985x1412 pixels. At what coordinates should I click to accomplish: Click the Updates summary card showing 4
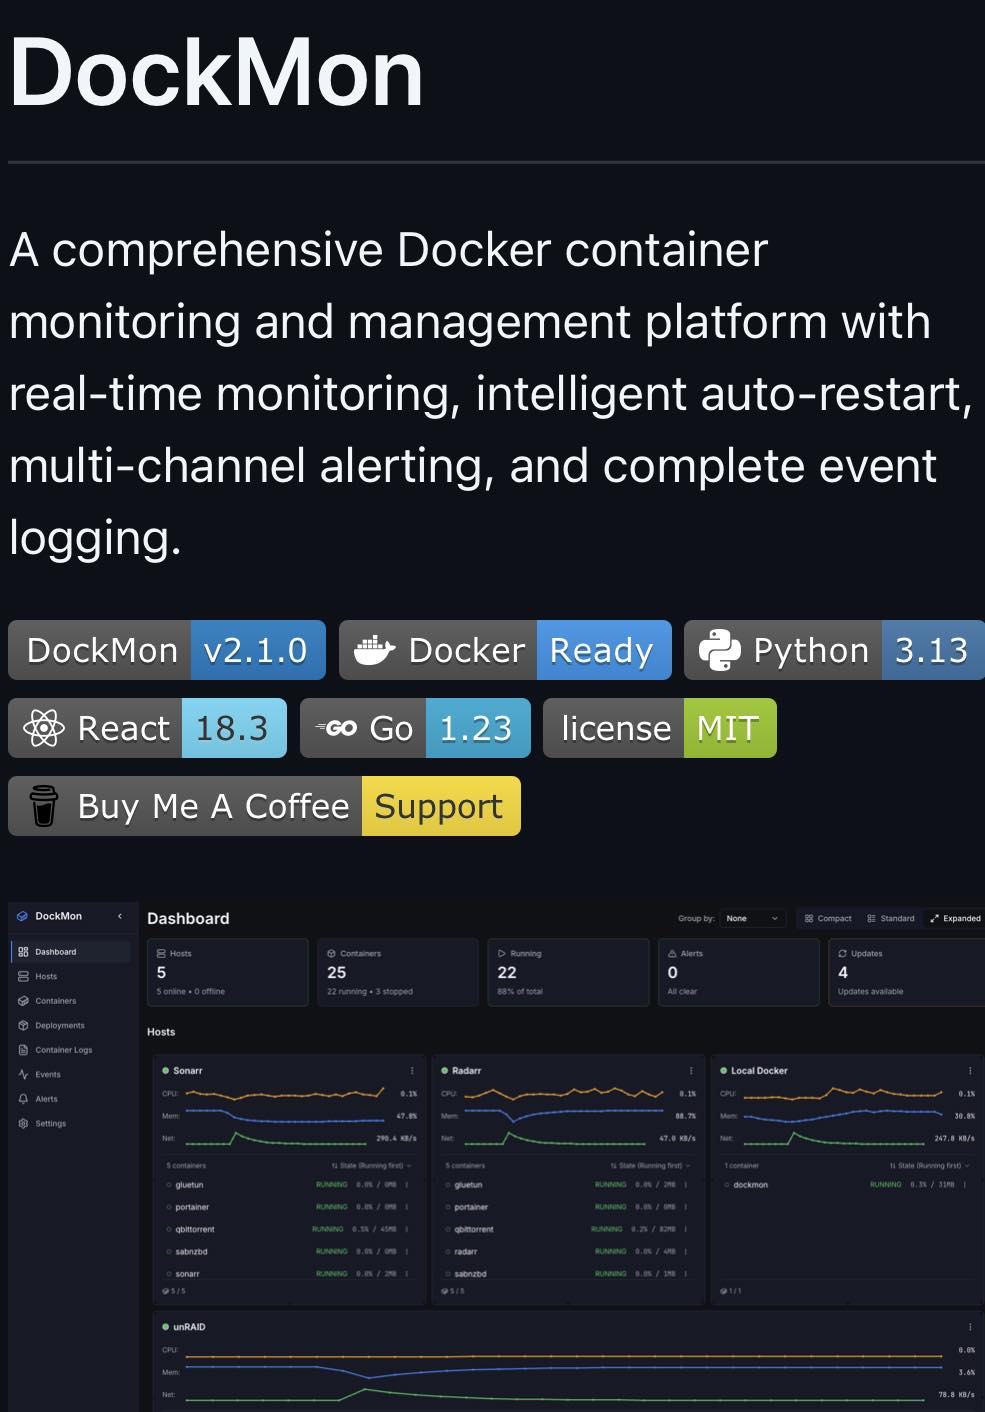pos(907,972)
